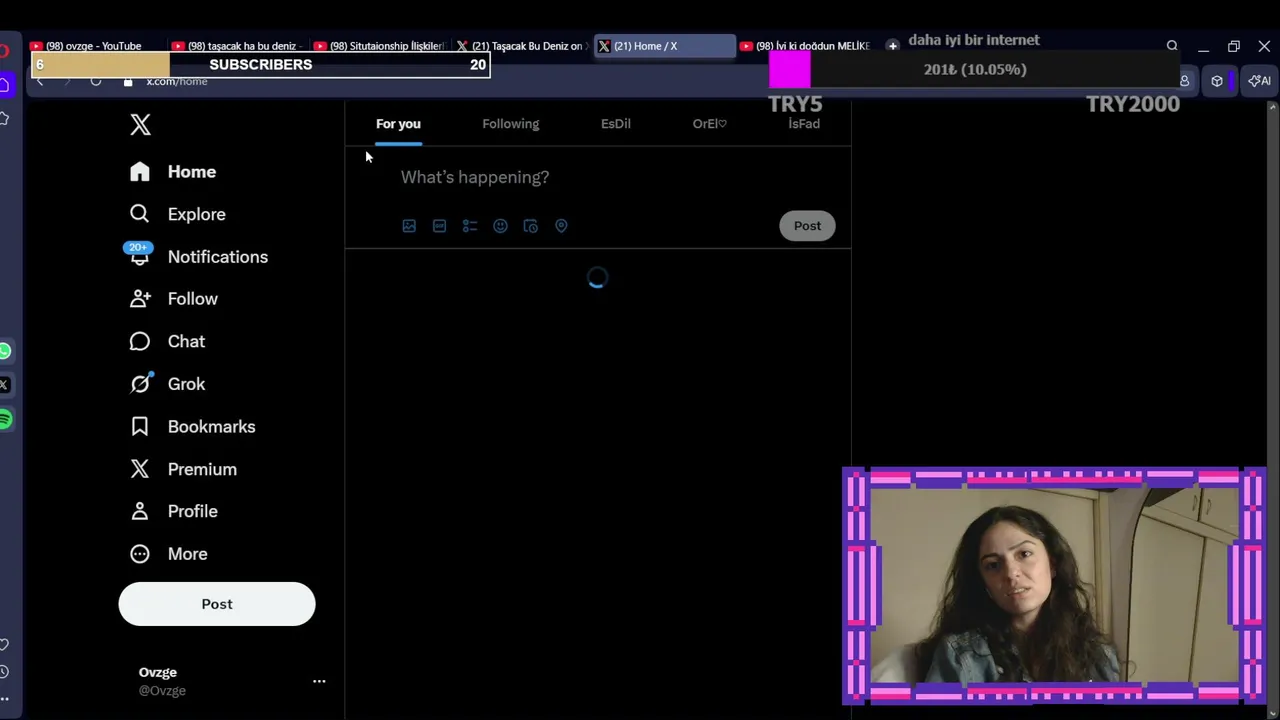Click the X icon in browser sidebar
This screenshot has height=720, width=1280.
point(5,385)
